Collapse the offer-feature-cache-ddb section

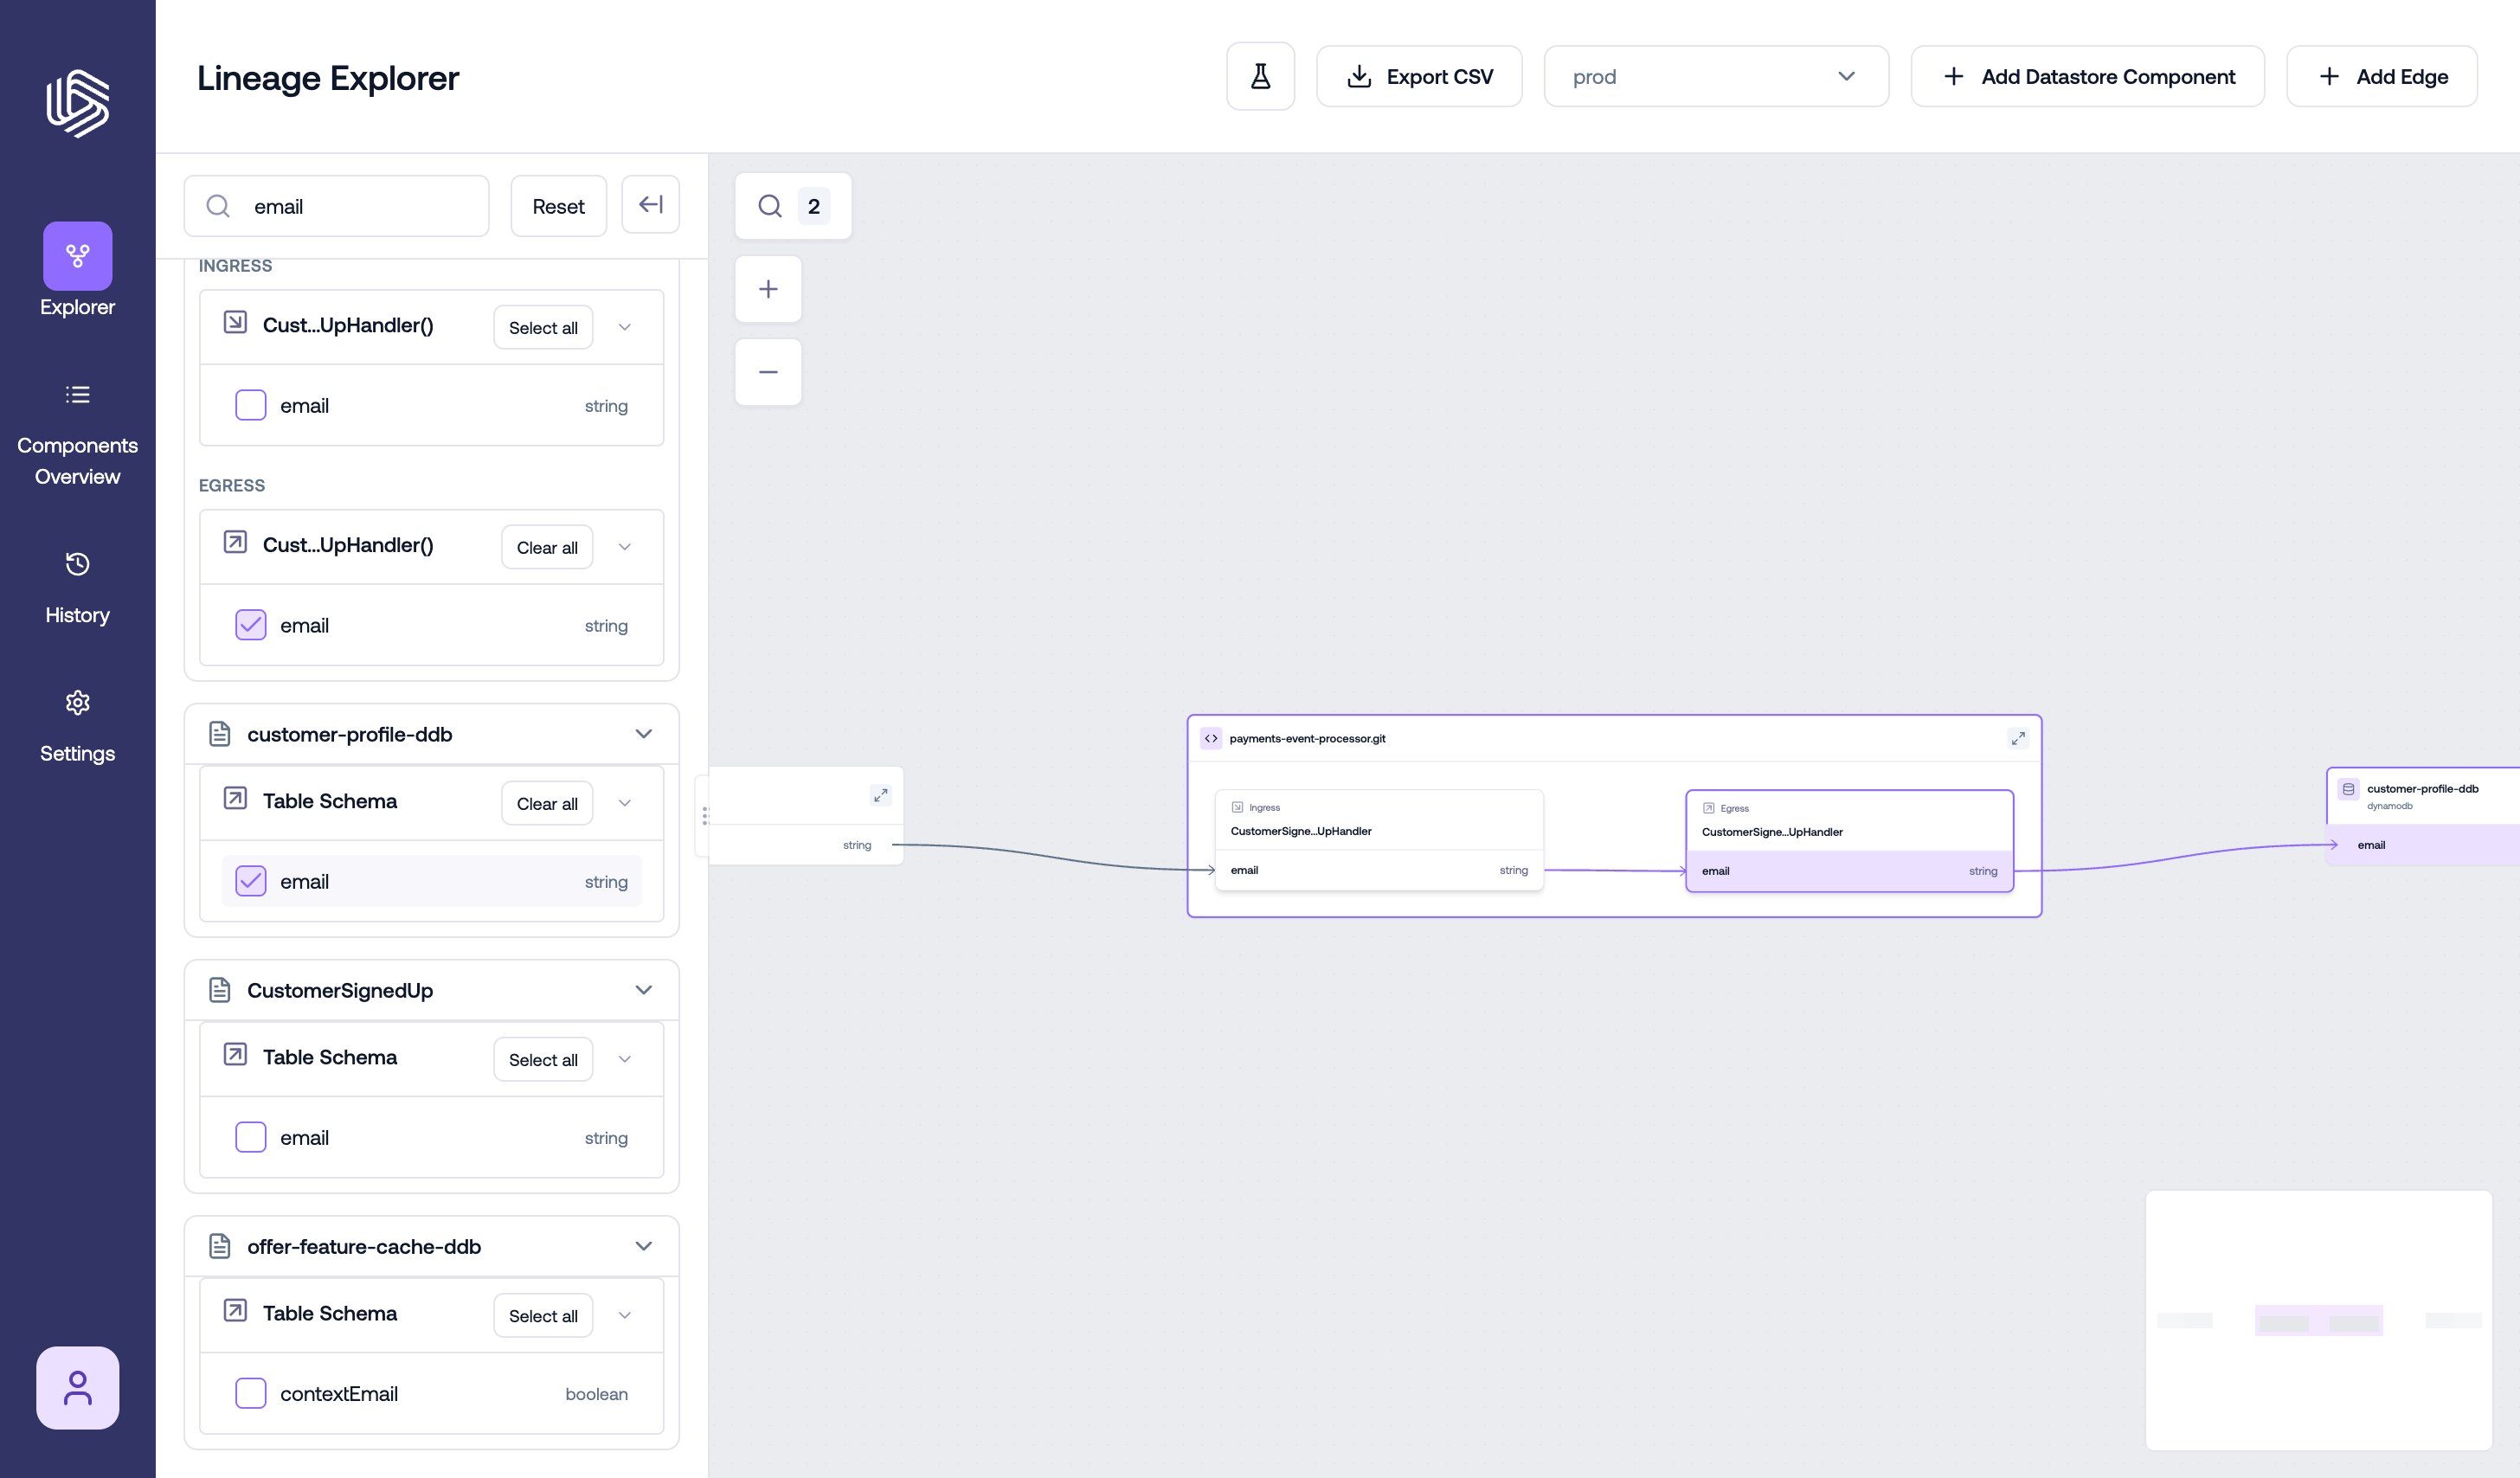(644, 1246)
